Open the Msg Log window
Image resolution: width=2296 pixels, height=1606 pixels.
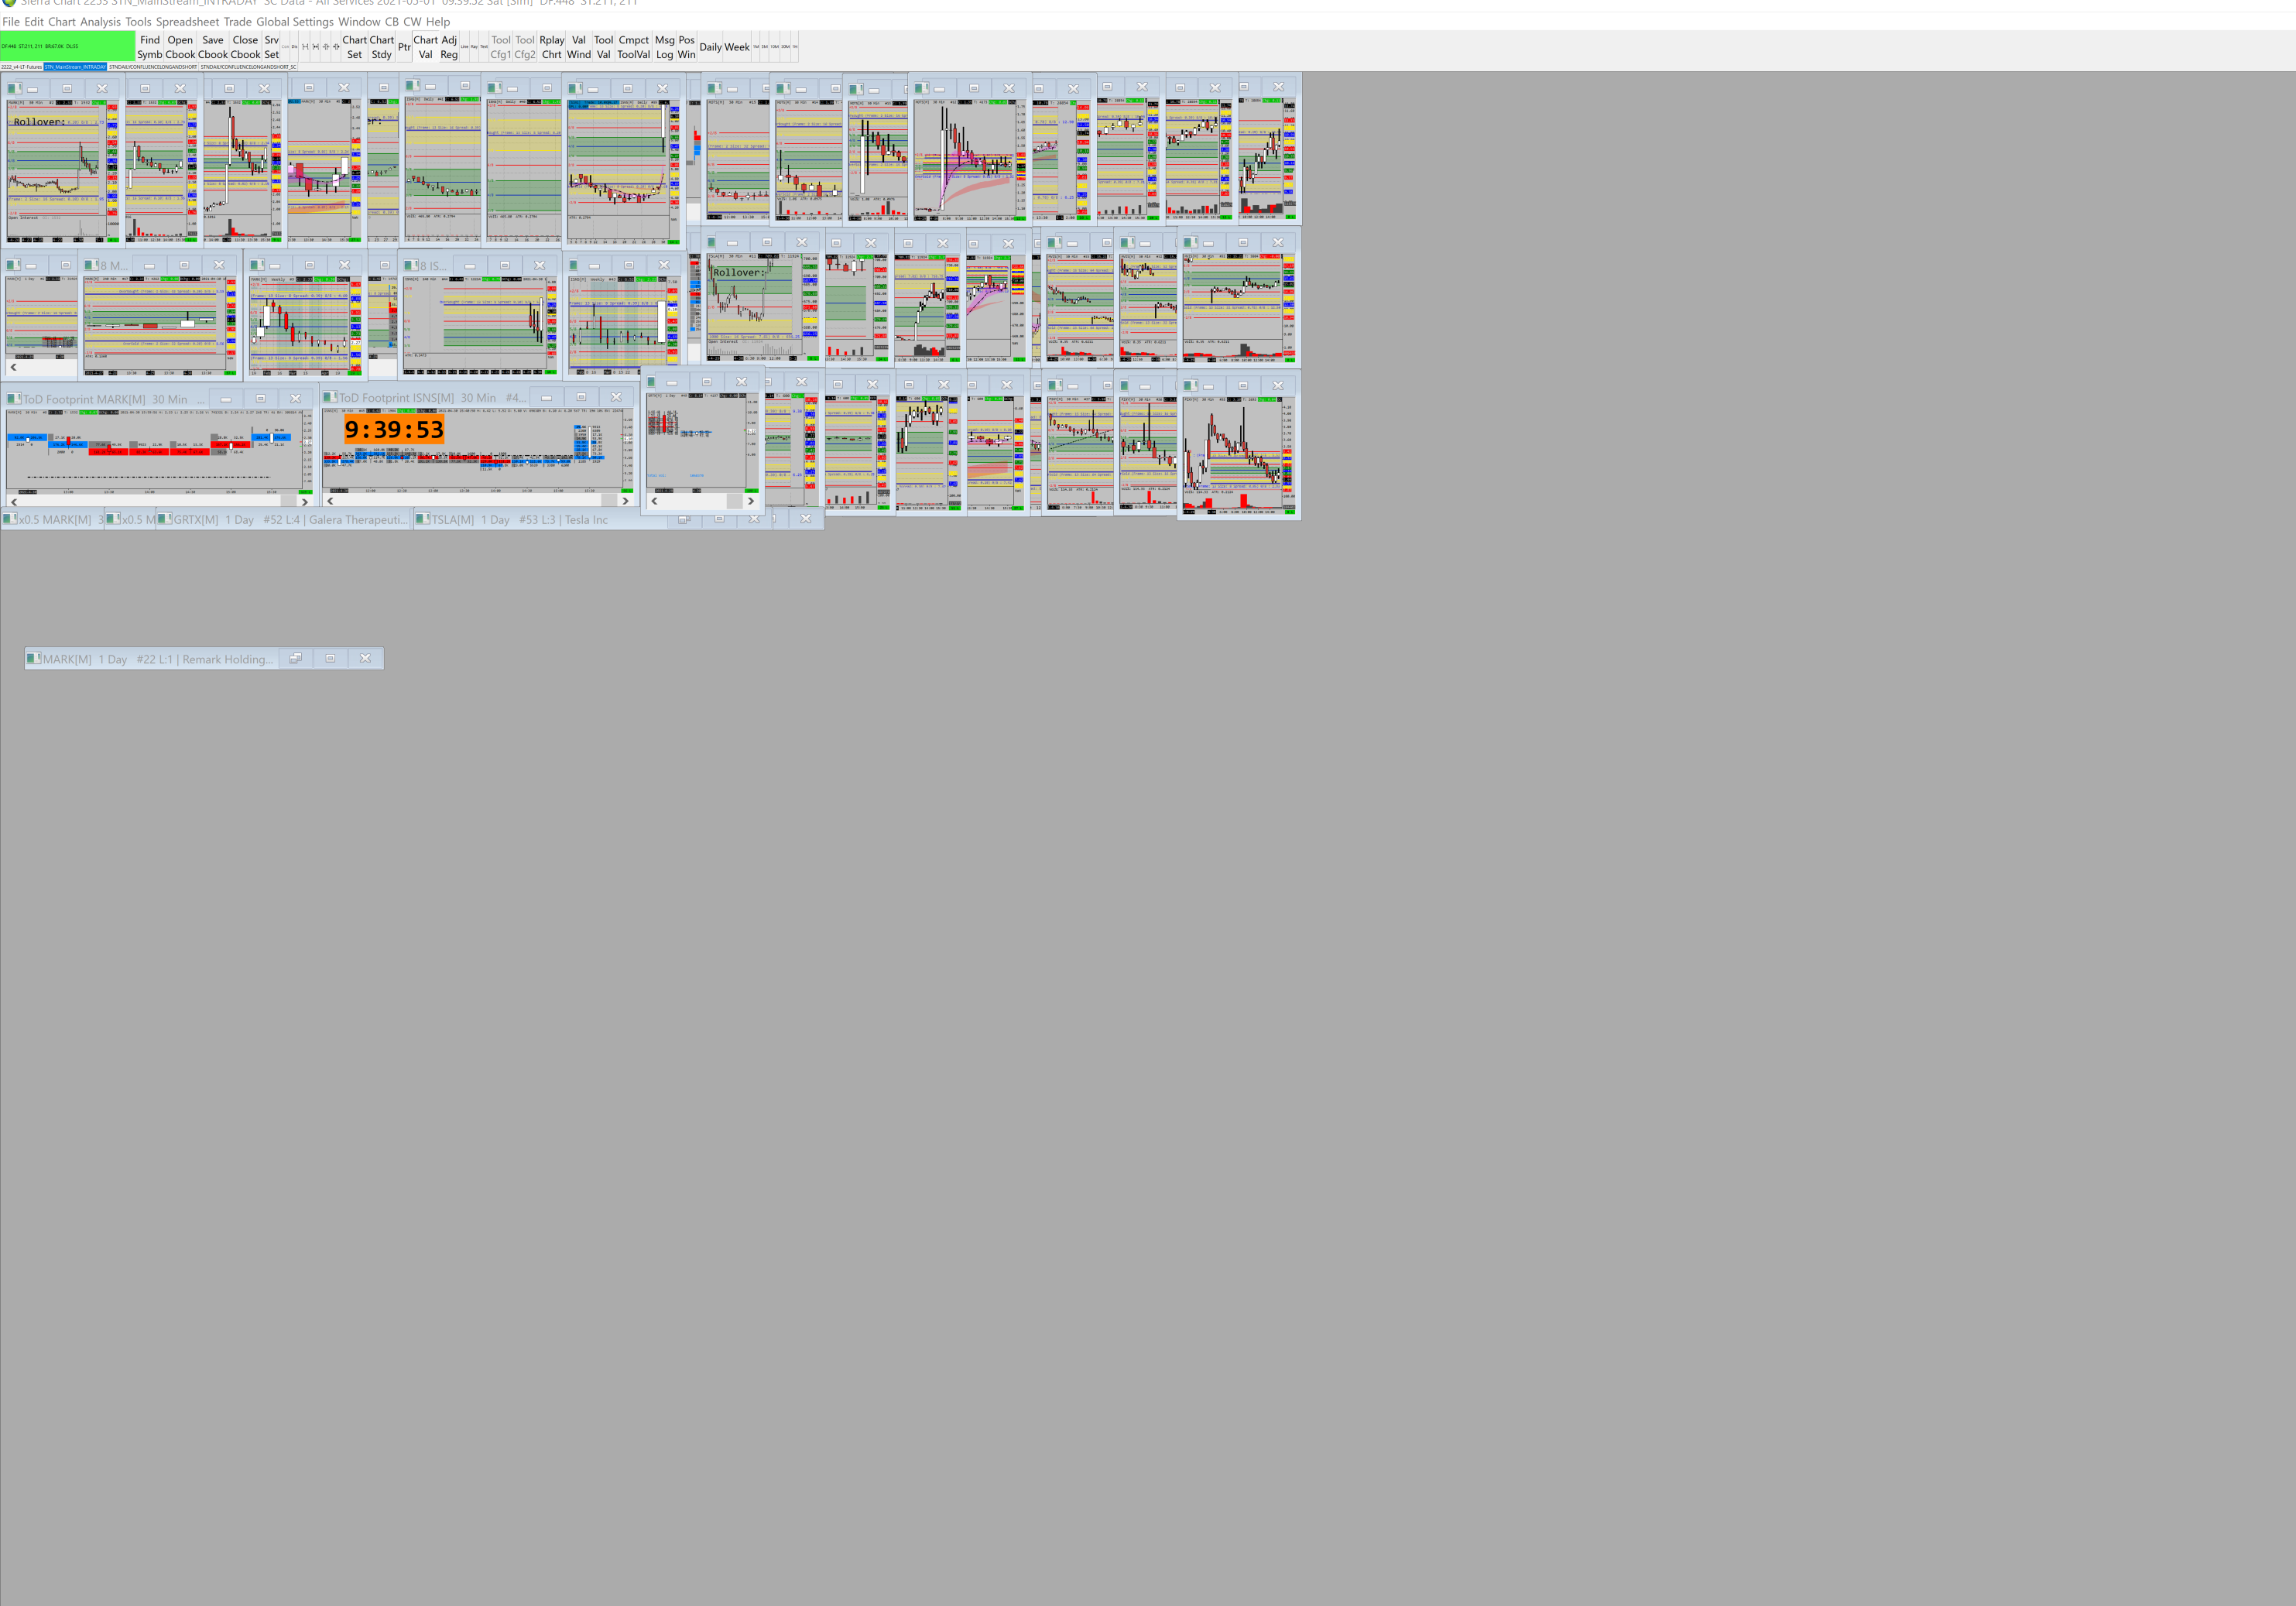pos(664,47)
